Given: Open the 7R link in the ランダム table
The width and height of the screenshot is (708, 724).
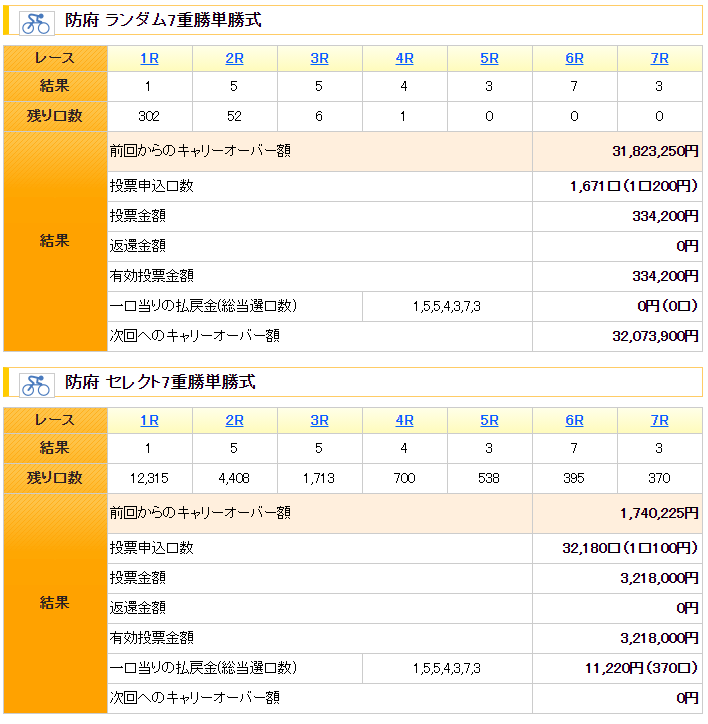Looking at the screenshot, I should click(x=659, y=59).
